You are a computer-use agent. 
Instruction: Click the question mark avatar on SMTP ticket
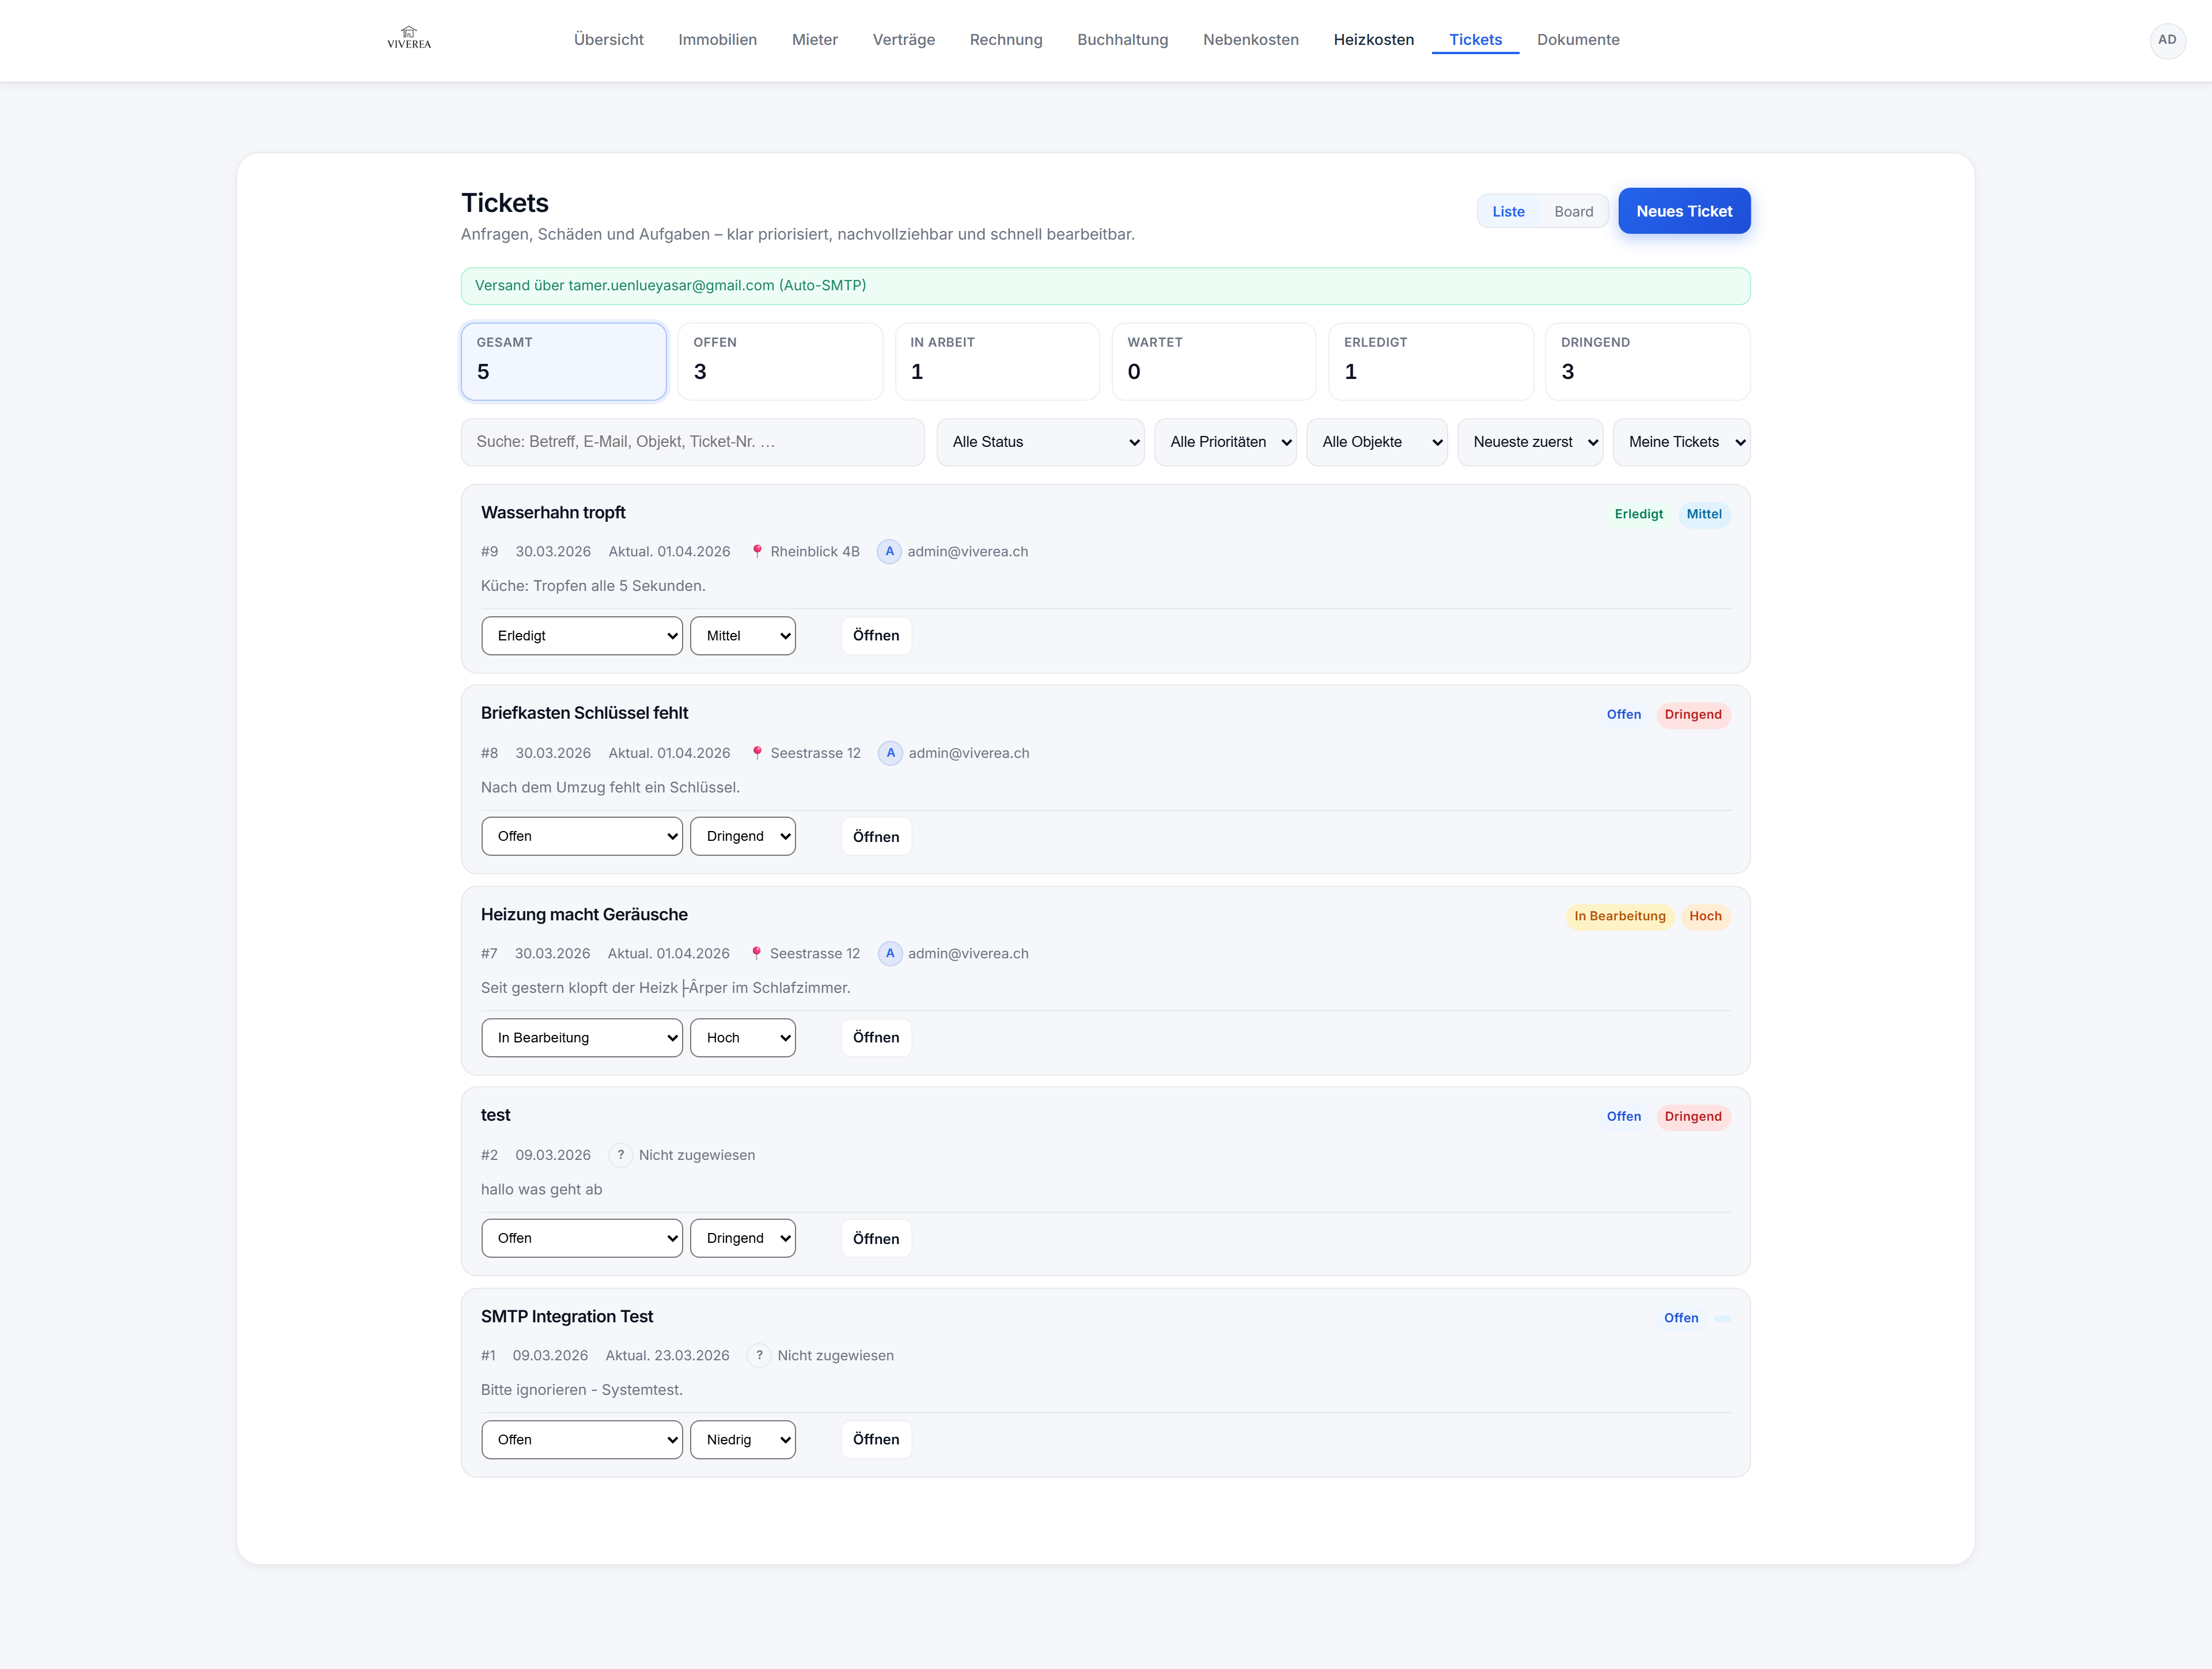click(x=759, y=1356)
